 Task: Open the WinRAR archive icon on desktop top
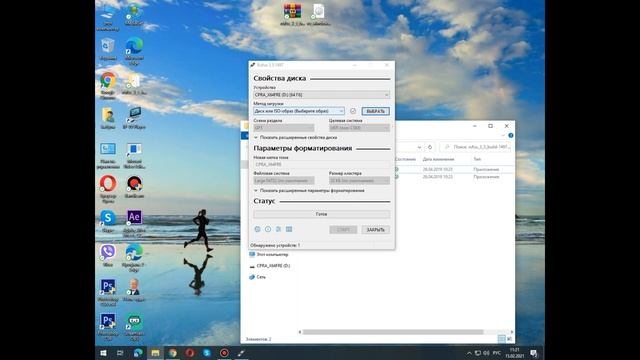(293, 15)
